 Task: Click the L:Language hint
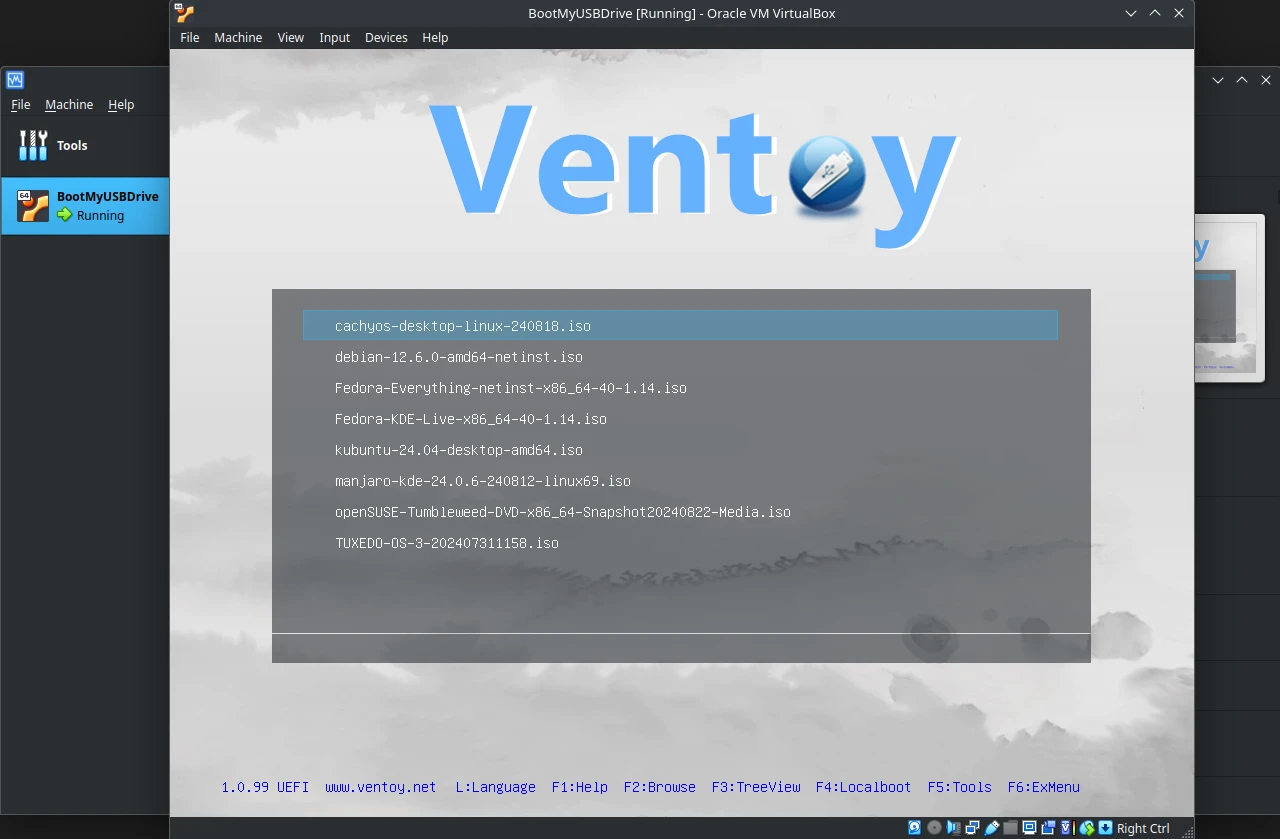(x=495, y=787)
